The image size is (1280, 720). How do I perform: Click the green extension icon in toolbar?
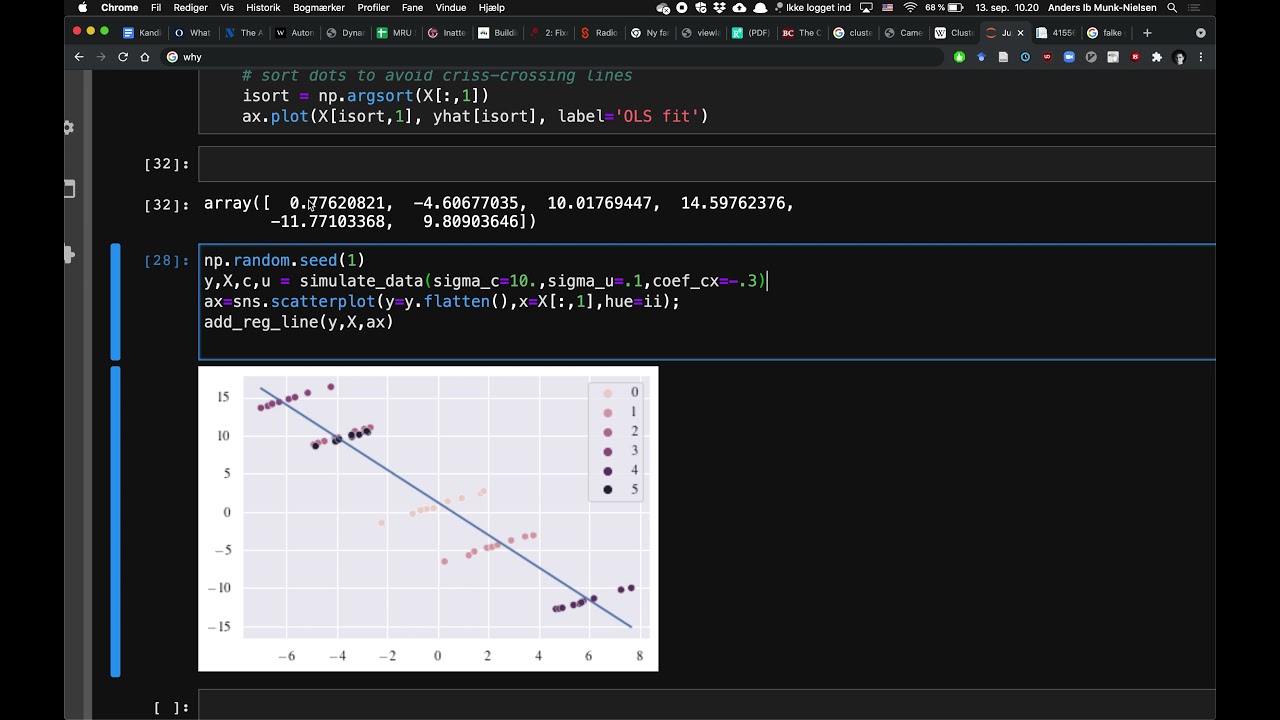point(960,57)
